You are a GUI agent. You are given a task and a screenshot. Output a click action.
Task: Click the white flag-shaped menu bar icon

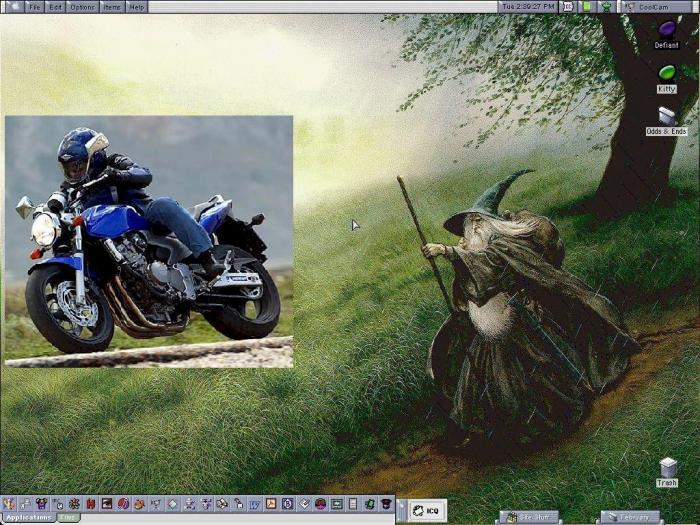(x=568, y=6)
